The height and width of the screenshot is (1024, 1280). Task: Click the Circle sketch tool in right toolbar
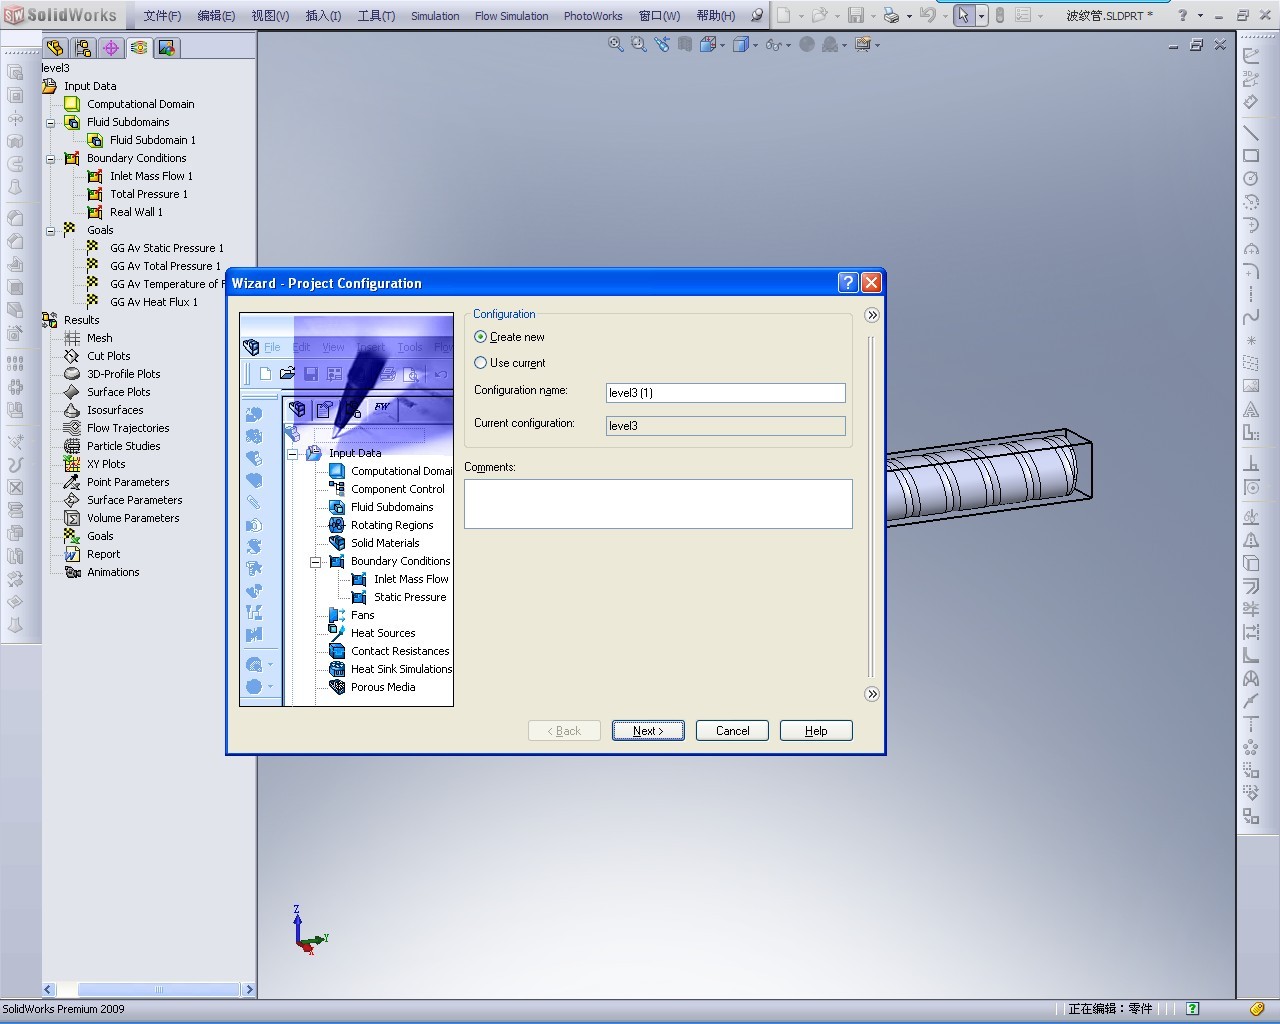pyautogui.click(x=1251, y=179)
